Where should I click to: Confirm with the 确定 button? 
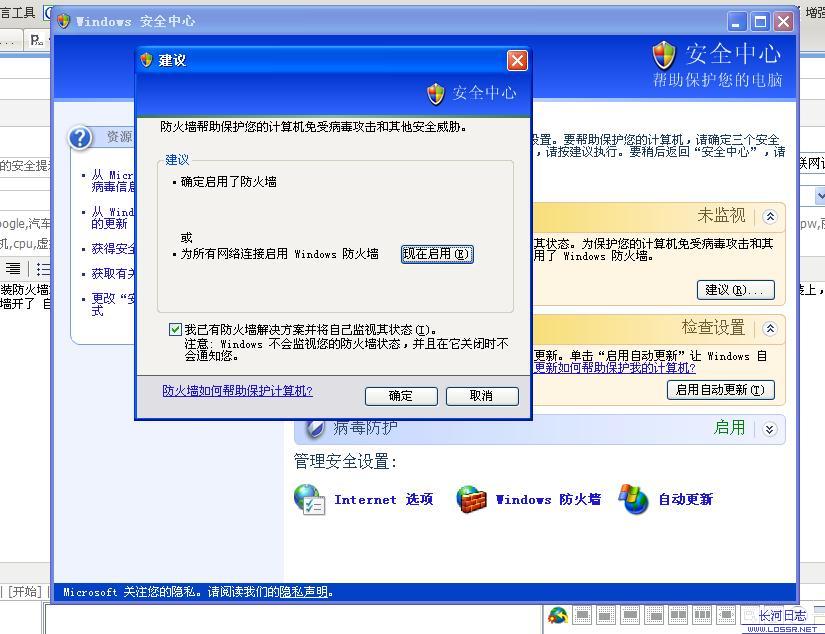pyautogui.click(x=401, y=396)
